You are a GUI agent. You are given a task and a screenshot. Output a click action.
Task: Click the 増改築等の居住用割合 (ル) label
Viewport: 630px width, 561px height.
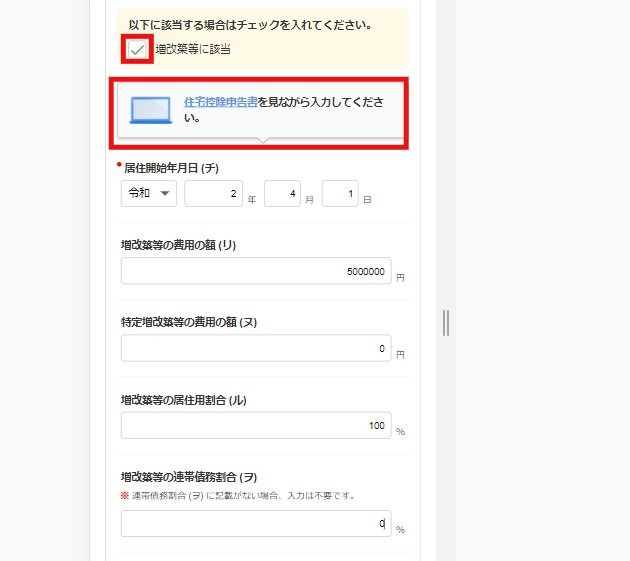click(184, 400)
